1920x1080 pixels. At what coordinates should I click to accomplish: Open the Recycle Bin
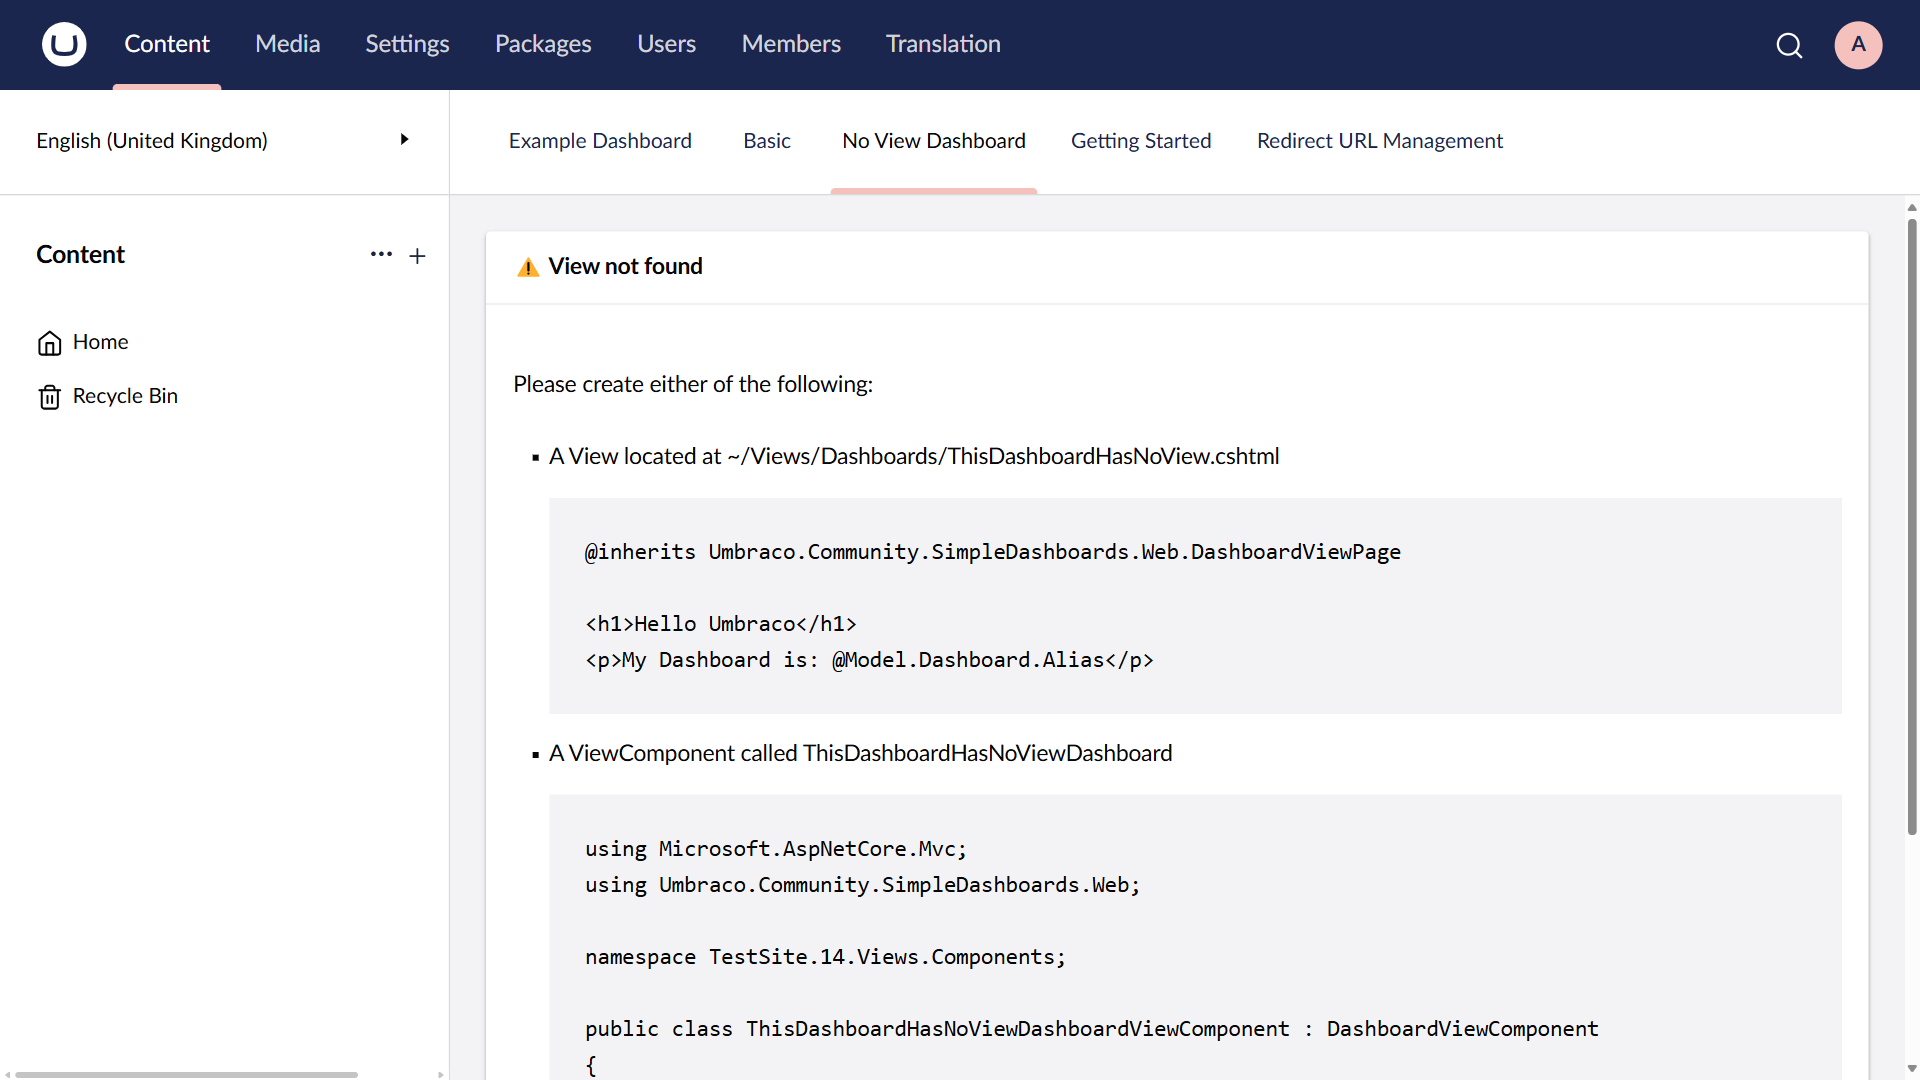[124, 396]
